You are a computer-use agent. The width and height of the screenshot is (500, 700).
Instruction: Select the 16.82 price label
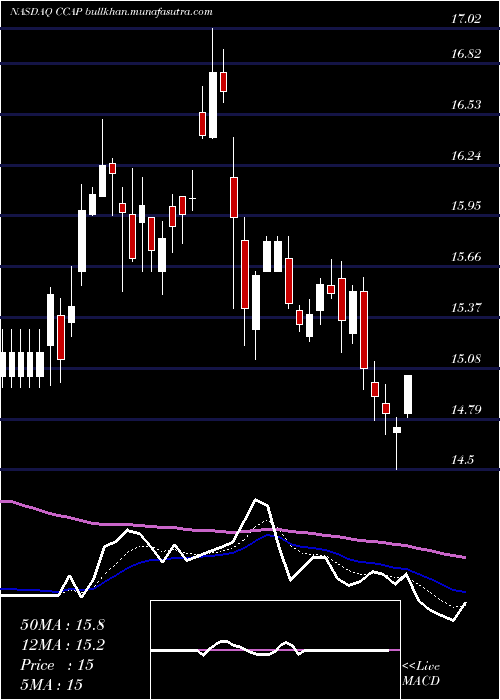point(466,54)
